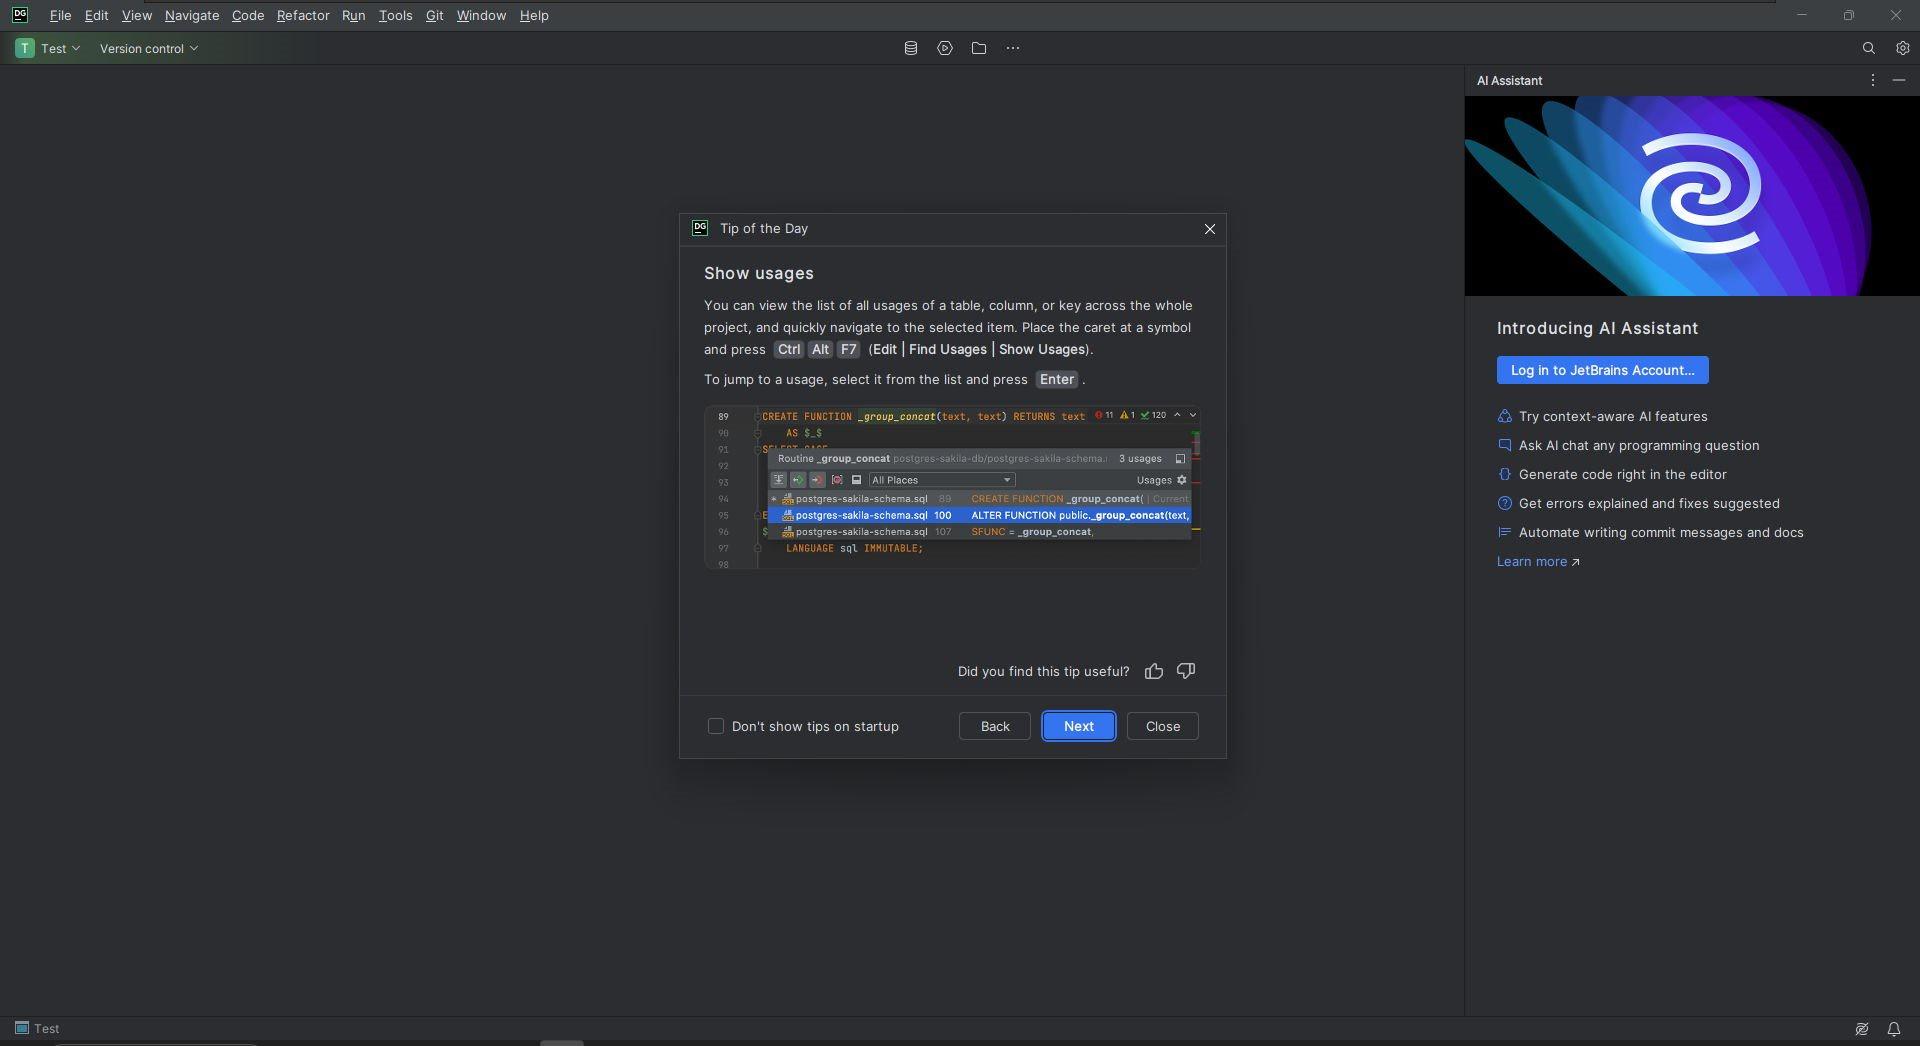Click the Tip of the Day dialog title
This screenshot has height=1046, width=1920.
click(x=763, y=229)
